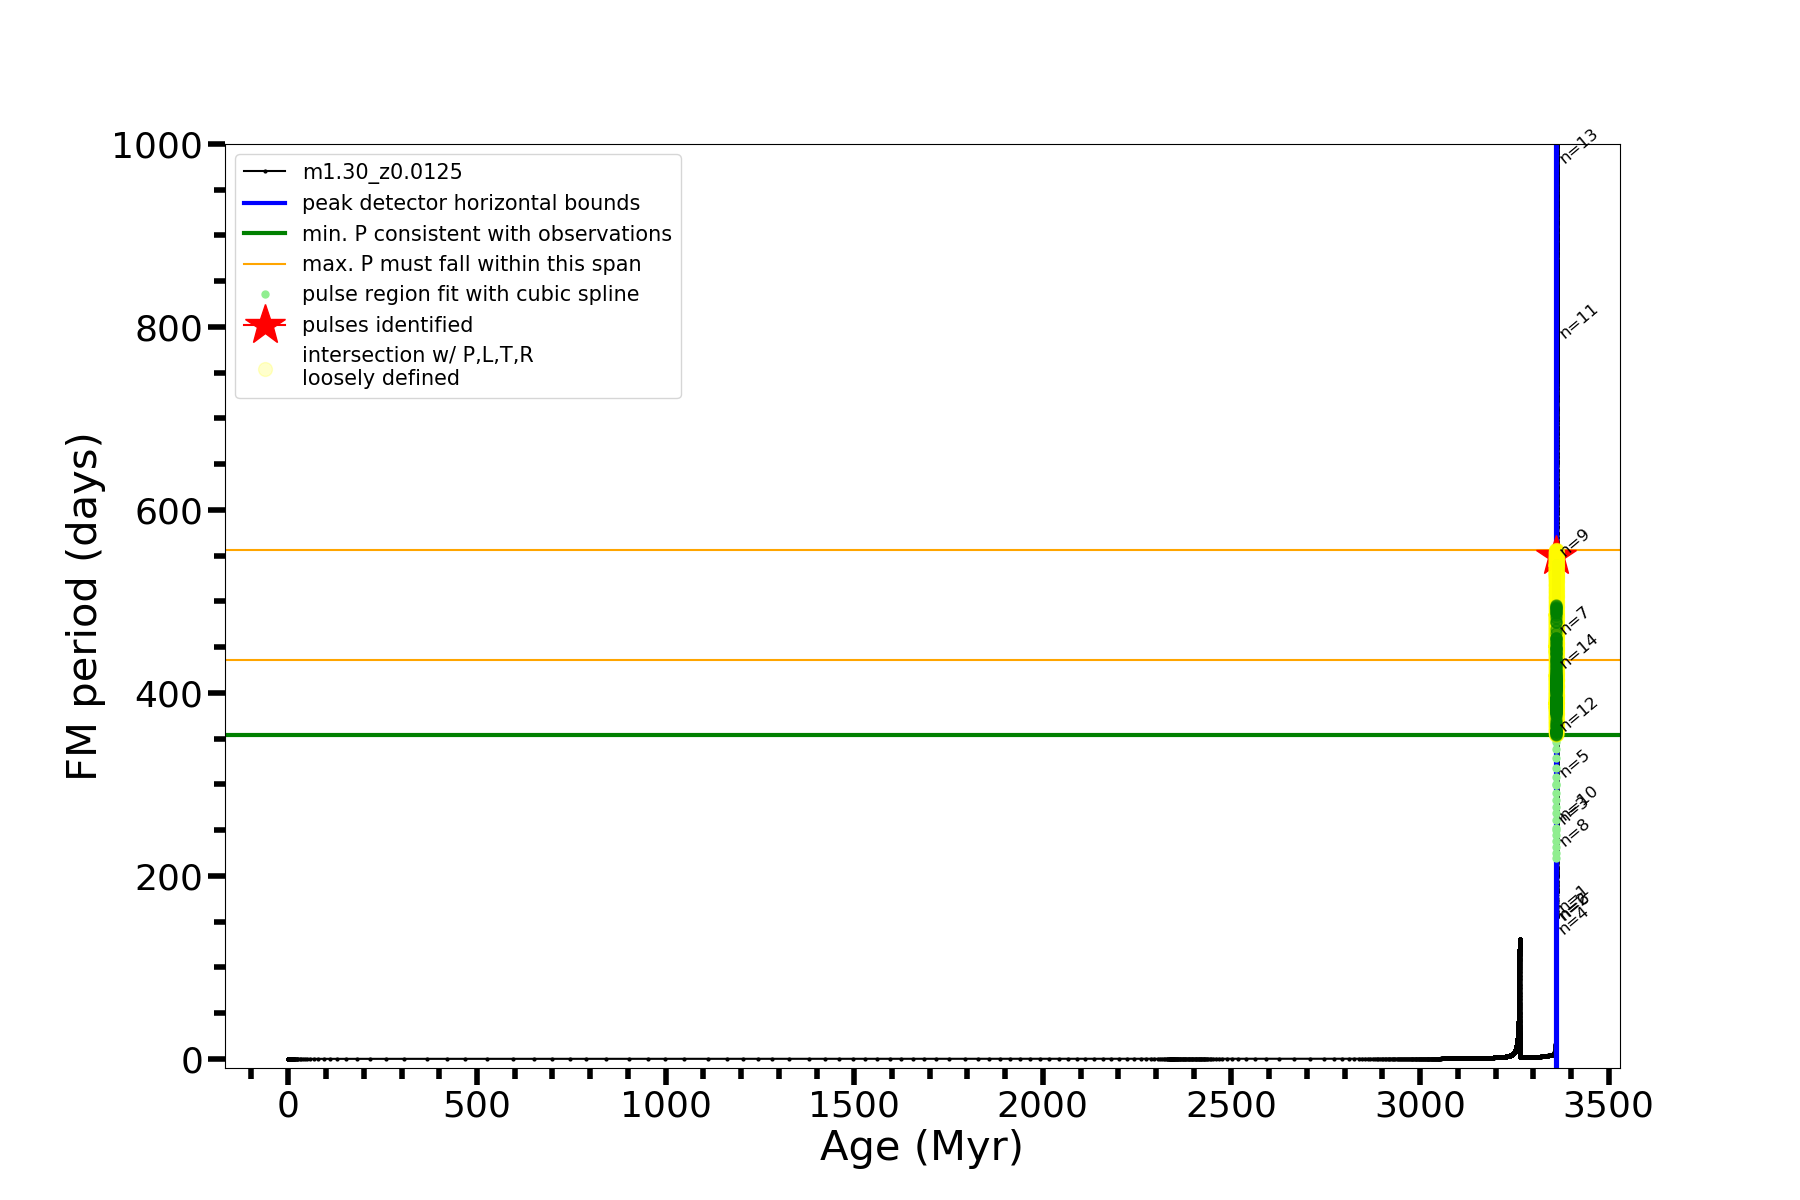Click the n=13 annotation label

[1579, 146]
